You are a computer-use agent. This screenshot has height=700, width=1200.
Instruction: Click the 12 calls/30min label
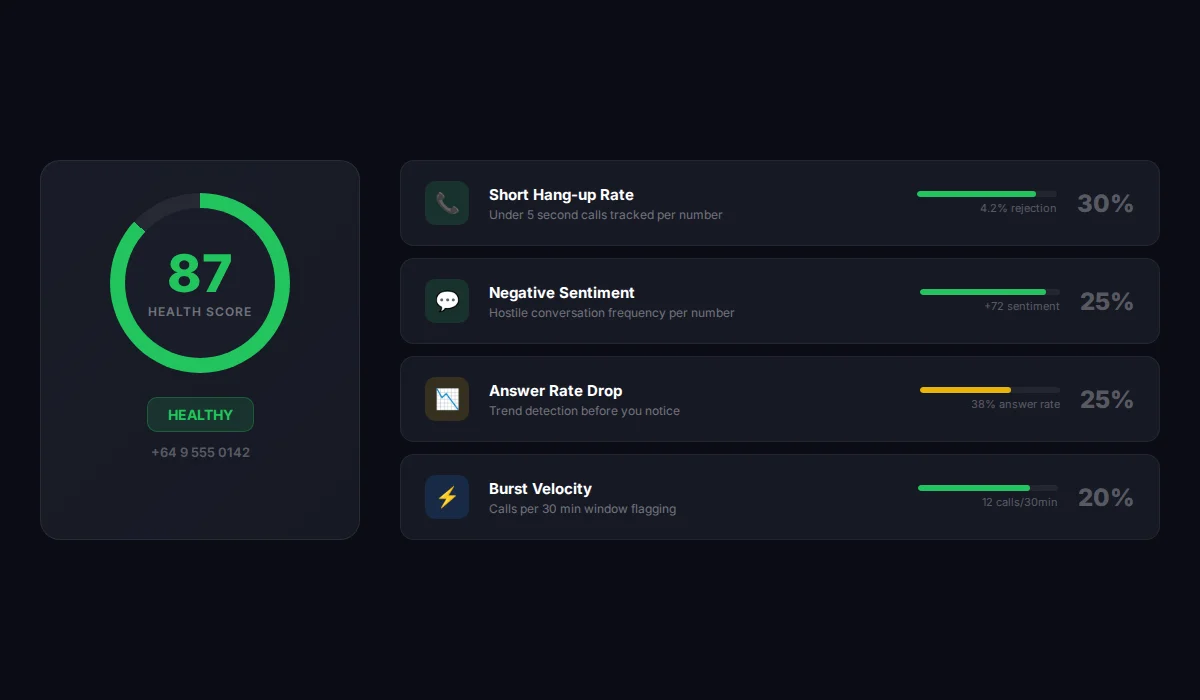pos(1021,502)
